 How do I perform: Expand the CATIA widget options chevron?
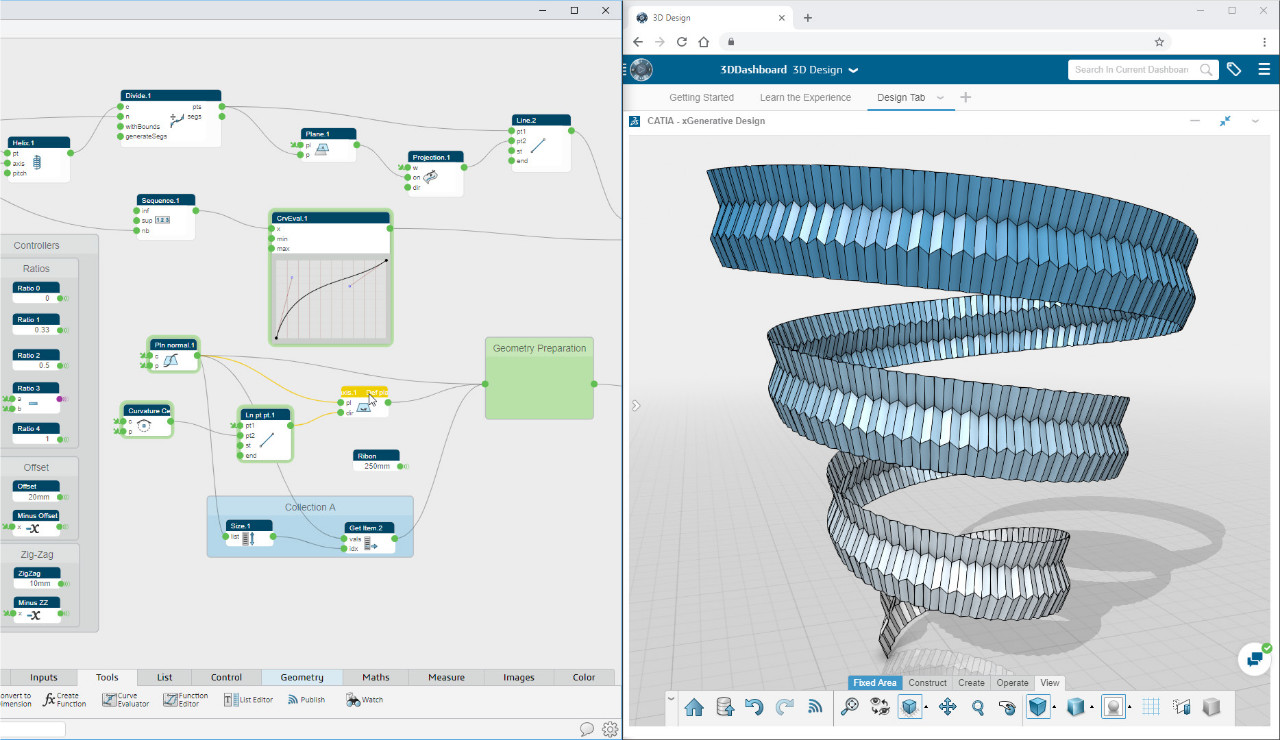click(1256, 121)
